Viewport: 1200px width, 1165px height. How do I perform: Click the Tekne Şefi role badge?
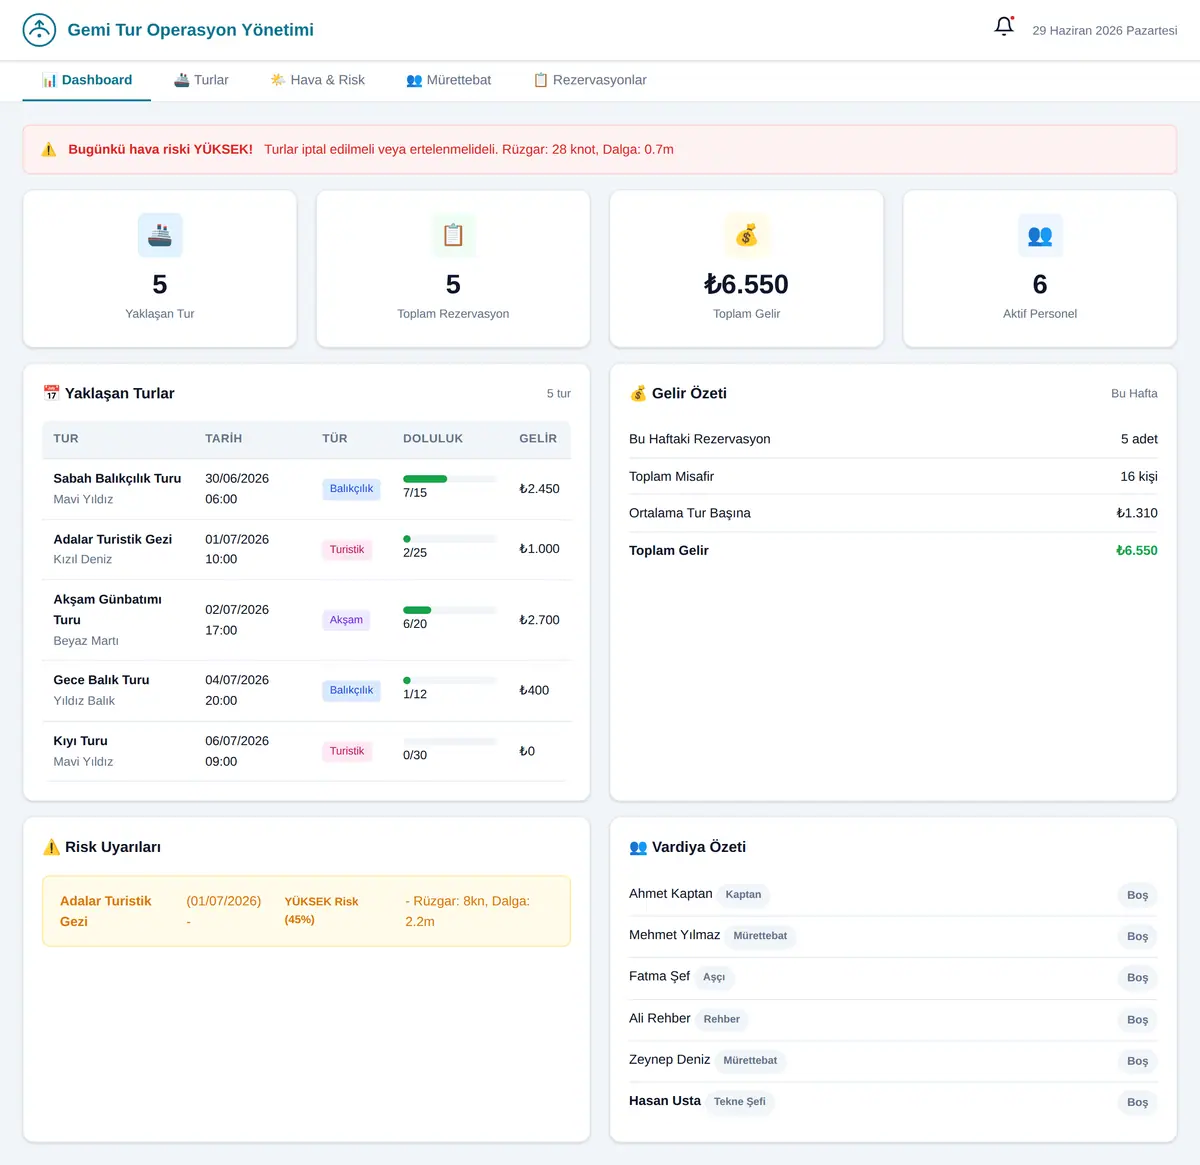coord(740,1102)
